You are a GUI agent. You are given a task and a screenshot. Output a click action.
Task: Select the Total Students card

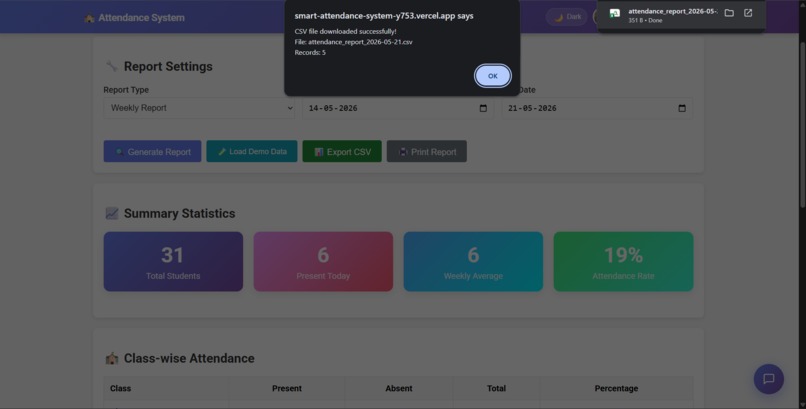[x=173, y=262]
